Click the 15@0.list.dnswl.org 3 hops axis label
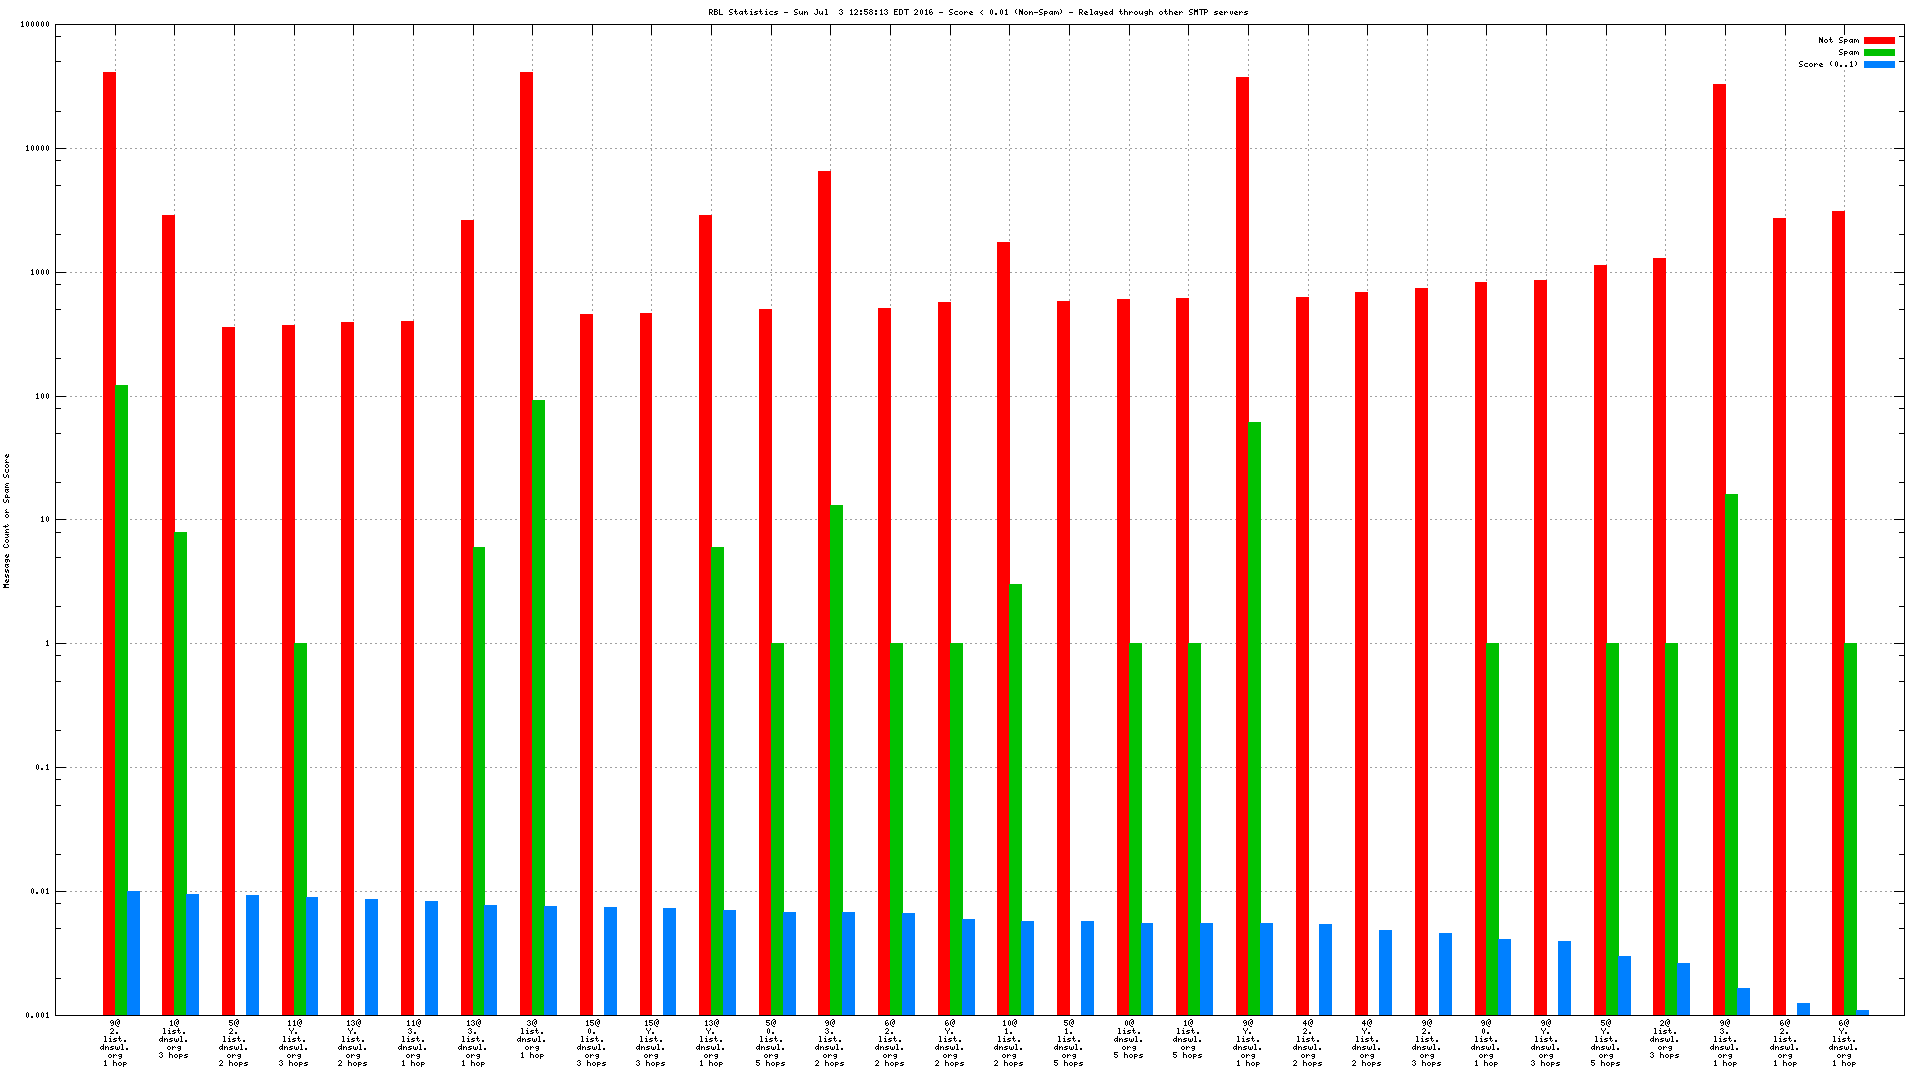 (591, 1043)
